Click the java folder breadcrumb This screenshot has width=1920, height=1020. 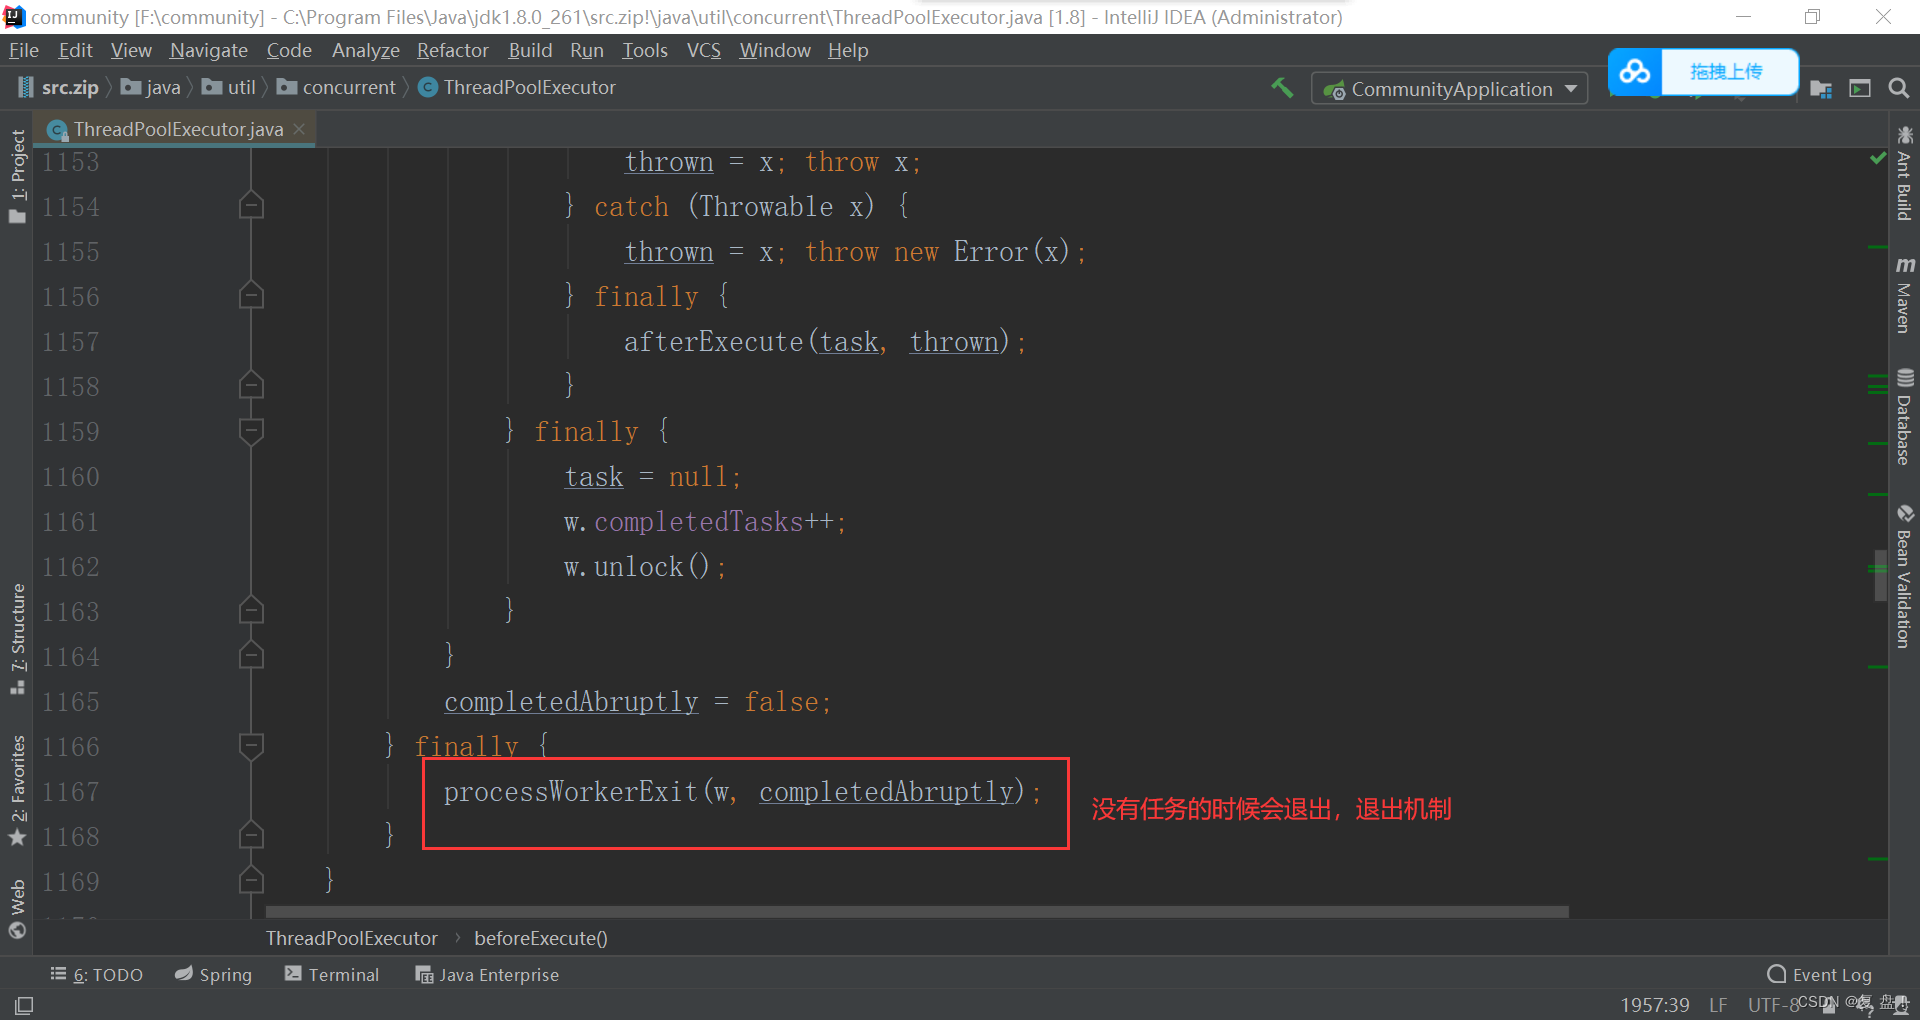coord(151,88)
